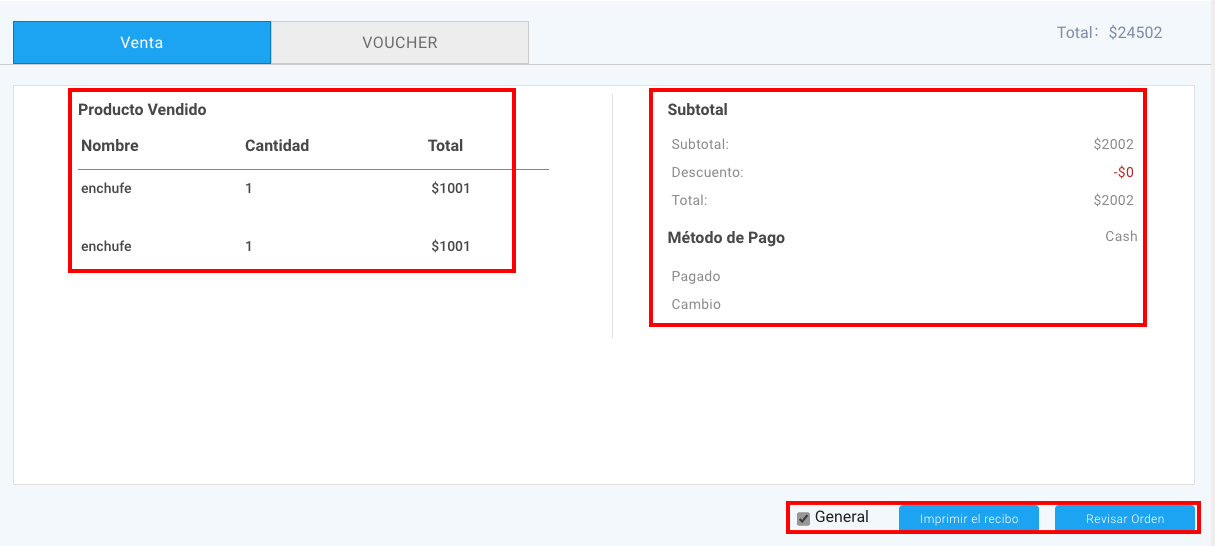Click the Imprimir el recibo button
This screenshot has width=1215, height=546.
point(969,518)
